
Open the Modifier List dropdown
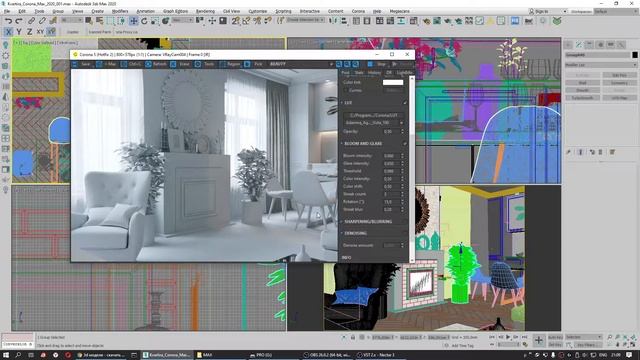[601, 65]
